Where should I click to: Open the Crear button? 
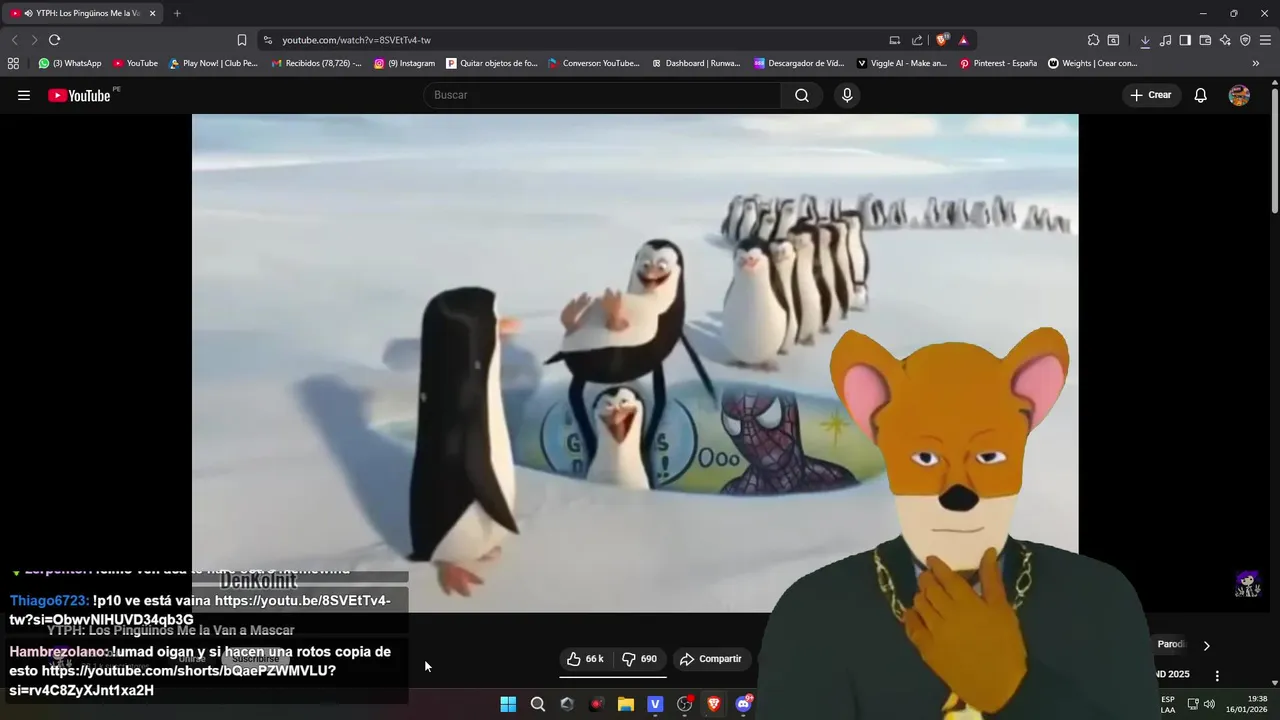pos(1150,95)
